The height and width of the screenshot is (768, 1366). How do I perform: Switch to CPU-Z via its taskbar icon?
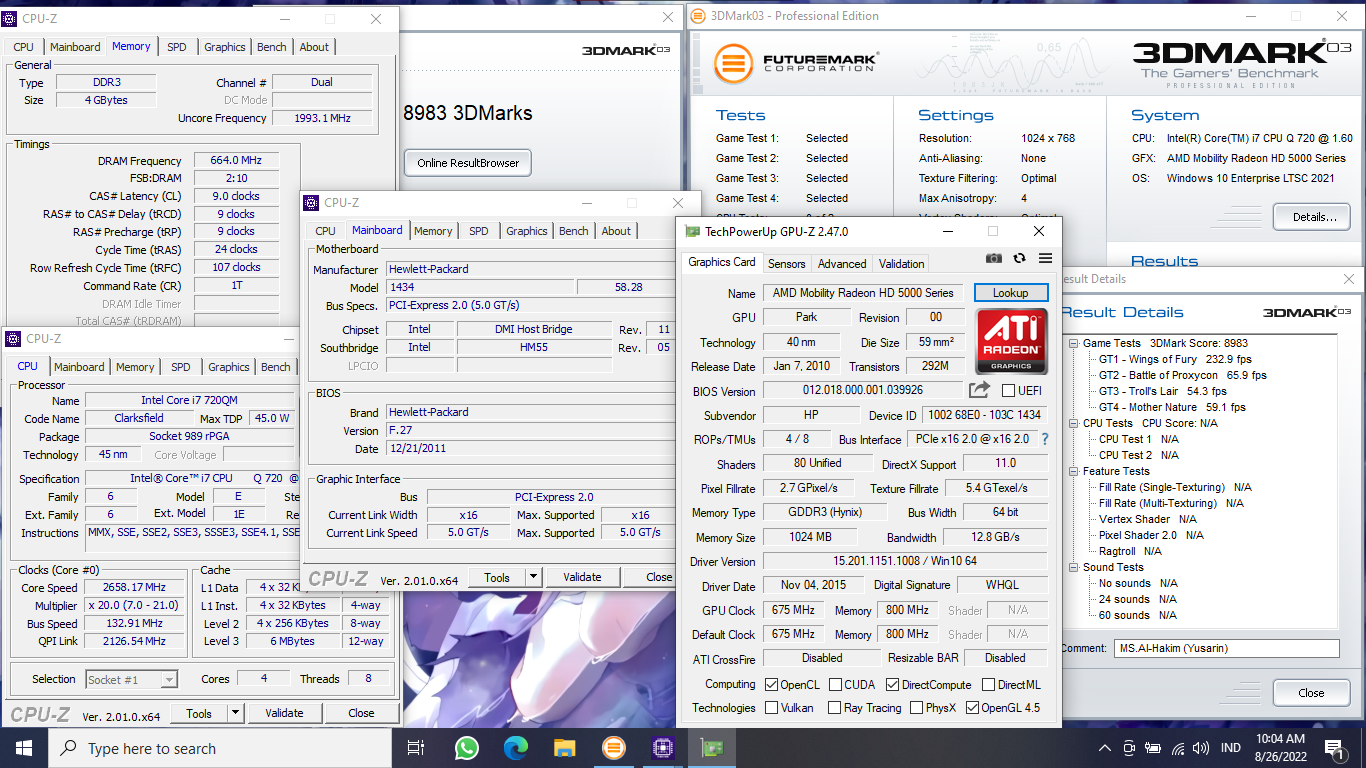click(662, 748)
